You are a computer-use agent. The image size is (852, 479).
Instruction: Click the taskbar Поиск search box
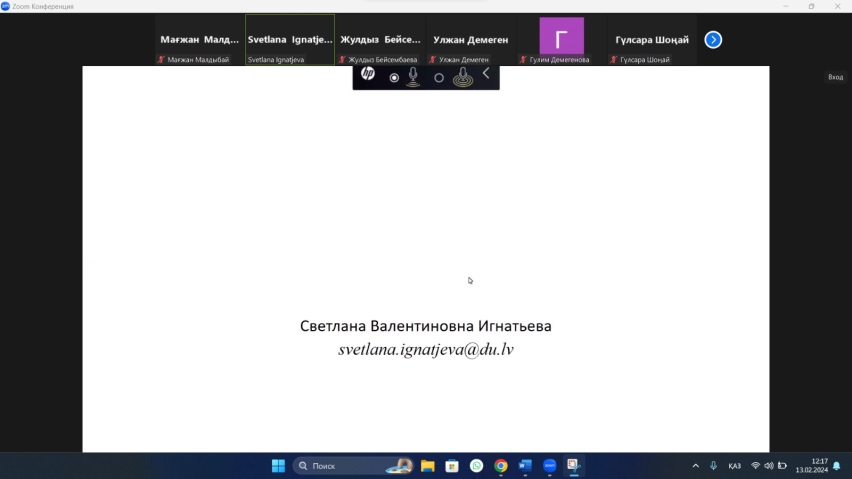pyautogui.click(x=350, y=466)
